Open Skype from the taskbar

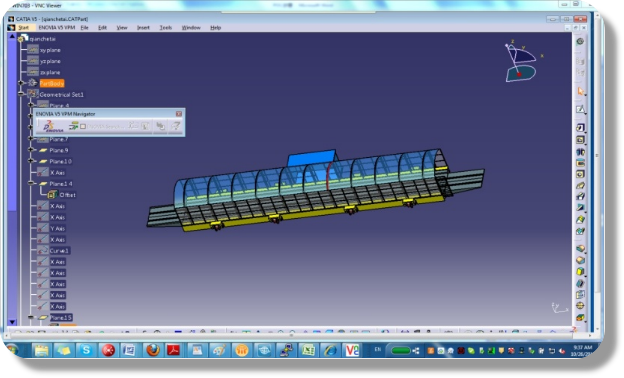[86, 350]
